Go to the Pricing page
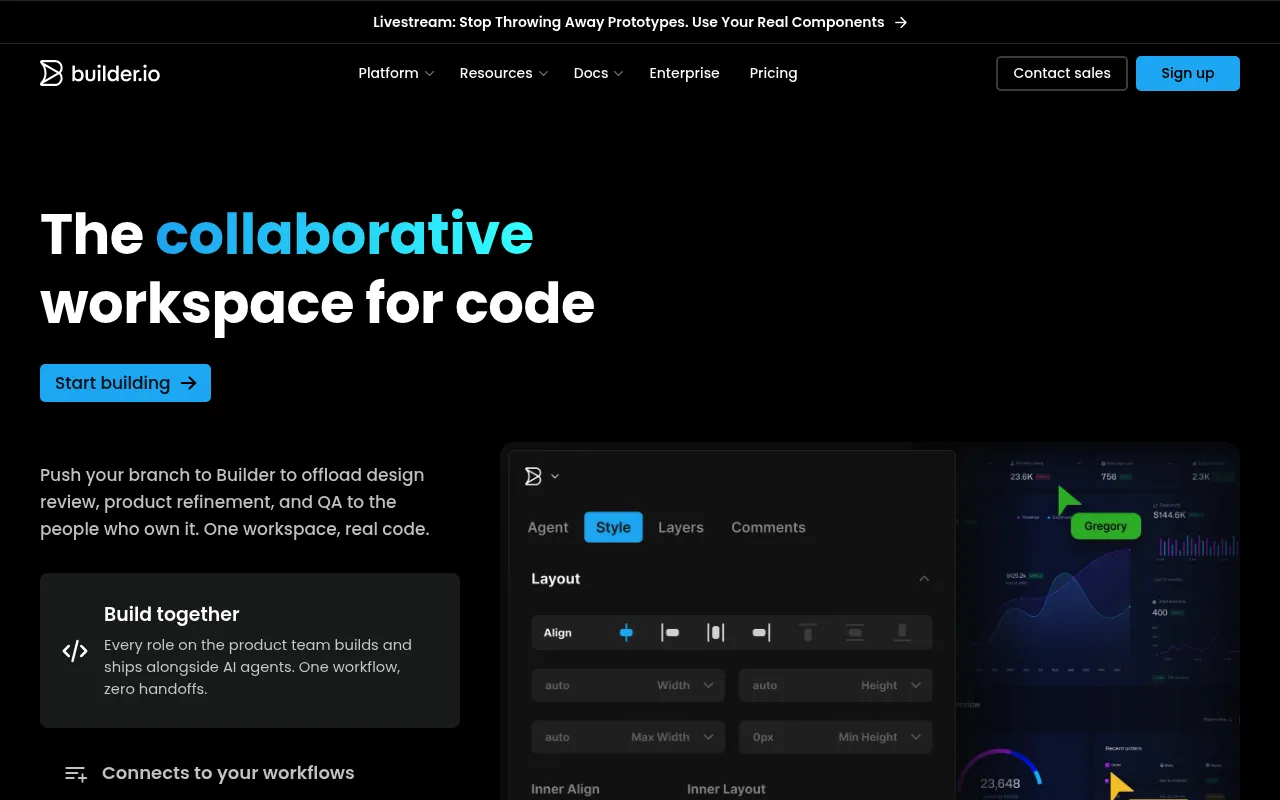Screen dimensions: 1280x800 coord(773,73)
